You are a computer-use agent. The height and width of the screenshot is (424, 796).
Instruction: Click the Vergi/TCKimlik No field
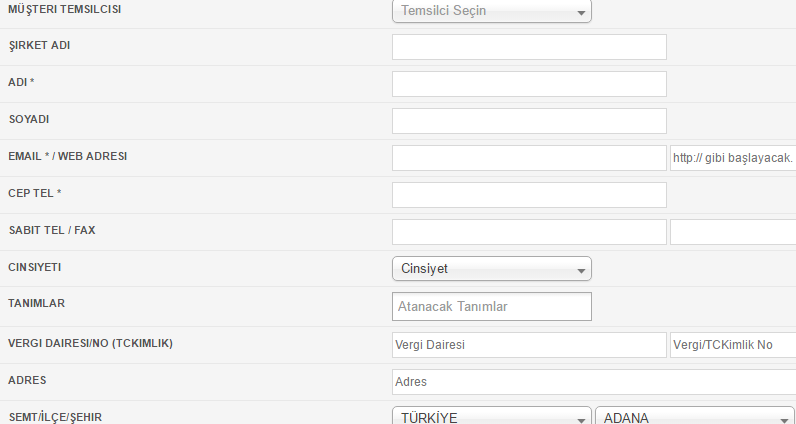[733, 345]
